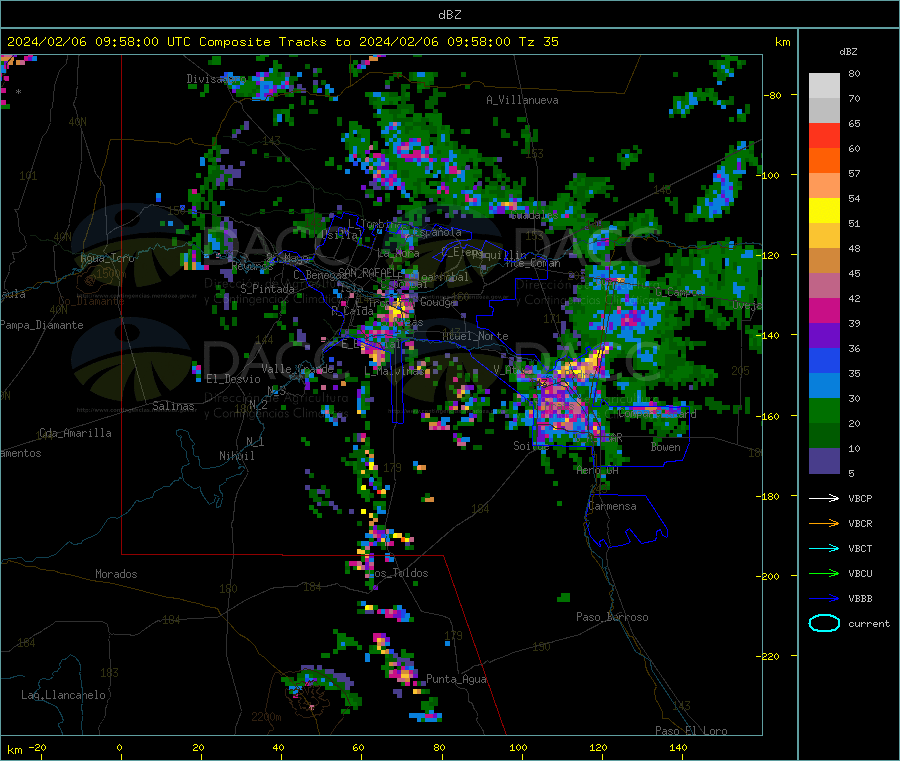Image resolution: width=900 pixels, height=761 pixels.
Task: Select the yellow 54 dBZ color swatch
Action: click(x=824, y=211)
